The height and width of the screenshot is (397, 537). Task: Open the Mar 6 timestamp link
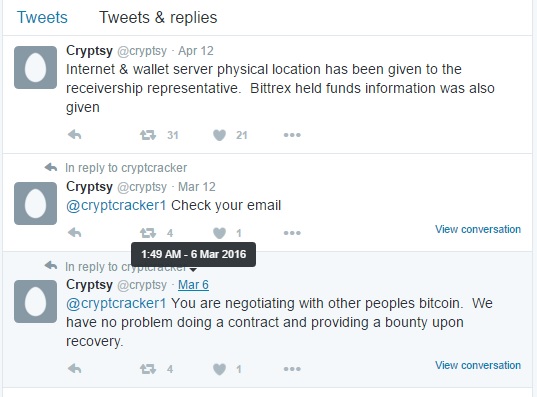coord(193,285)
